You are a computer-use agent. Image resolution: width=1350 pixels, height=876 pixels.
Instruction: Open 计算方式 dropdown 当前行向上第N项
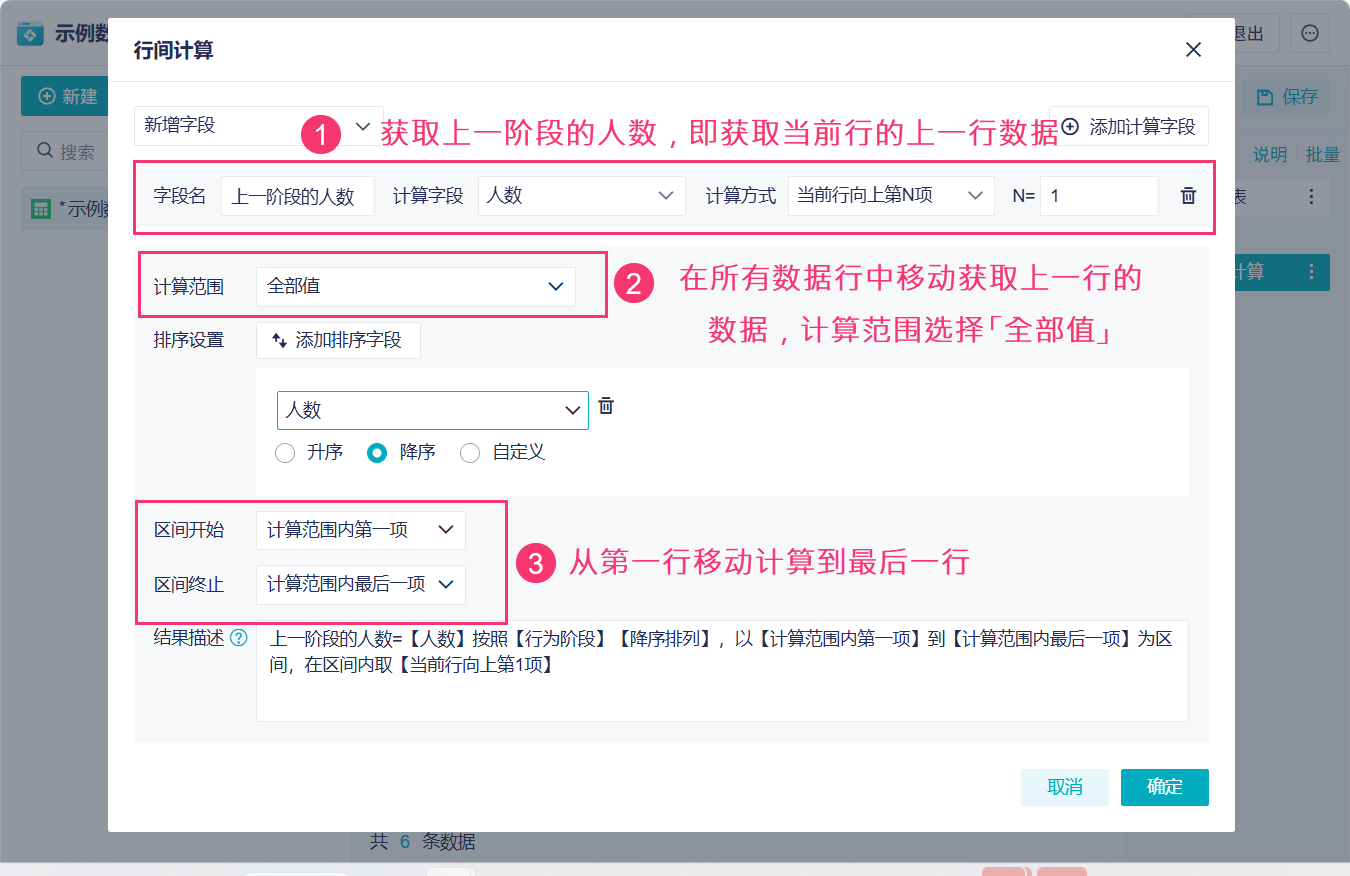click(891, 196)
